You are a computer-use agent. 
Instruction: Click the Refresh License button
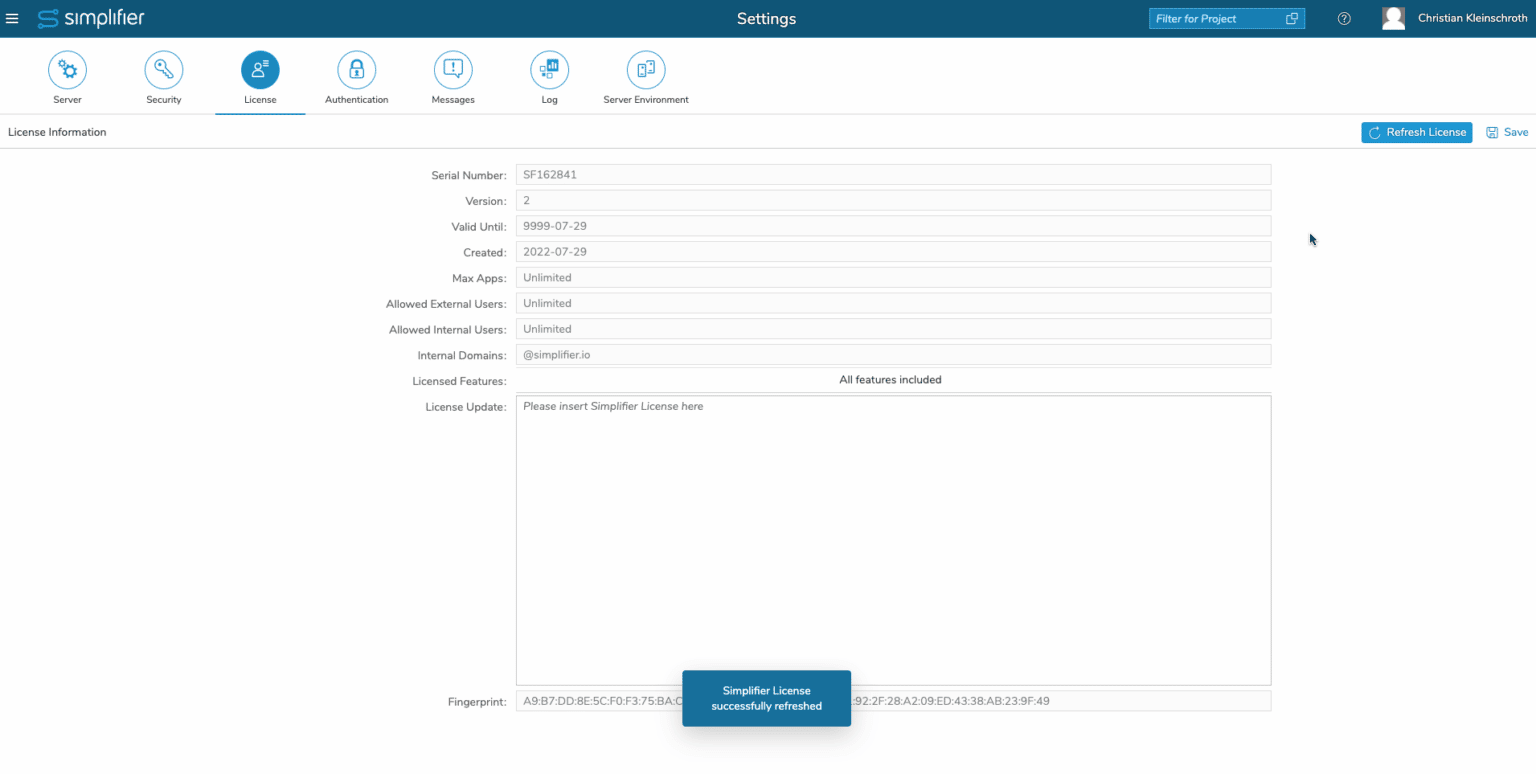point(1416,132)
